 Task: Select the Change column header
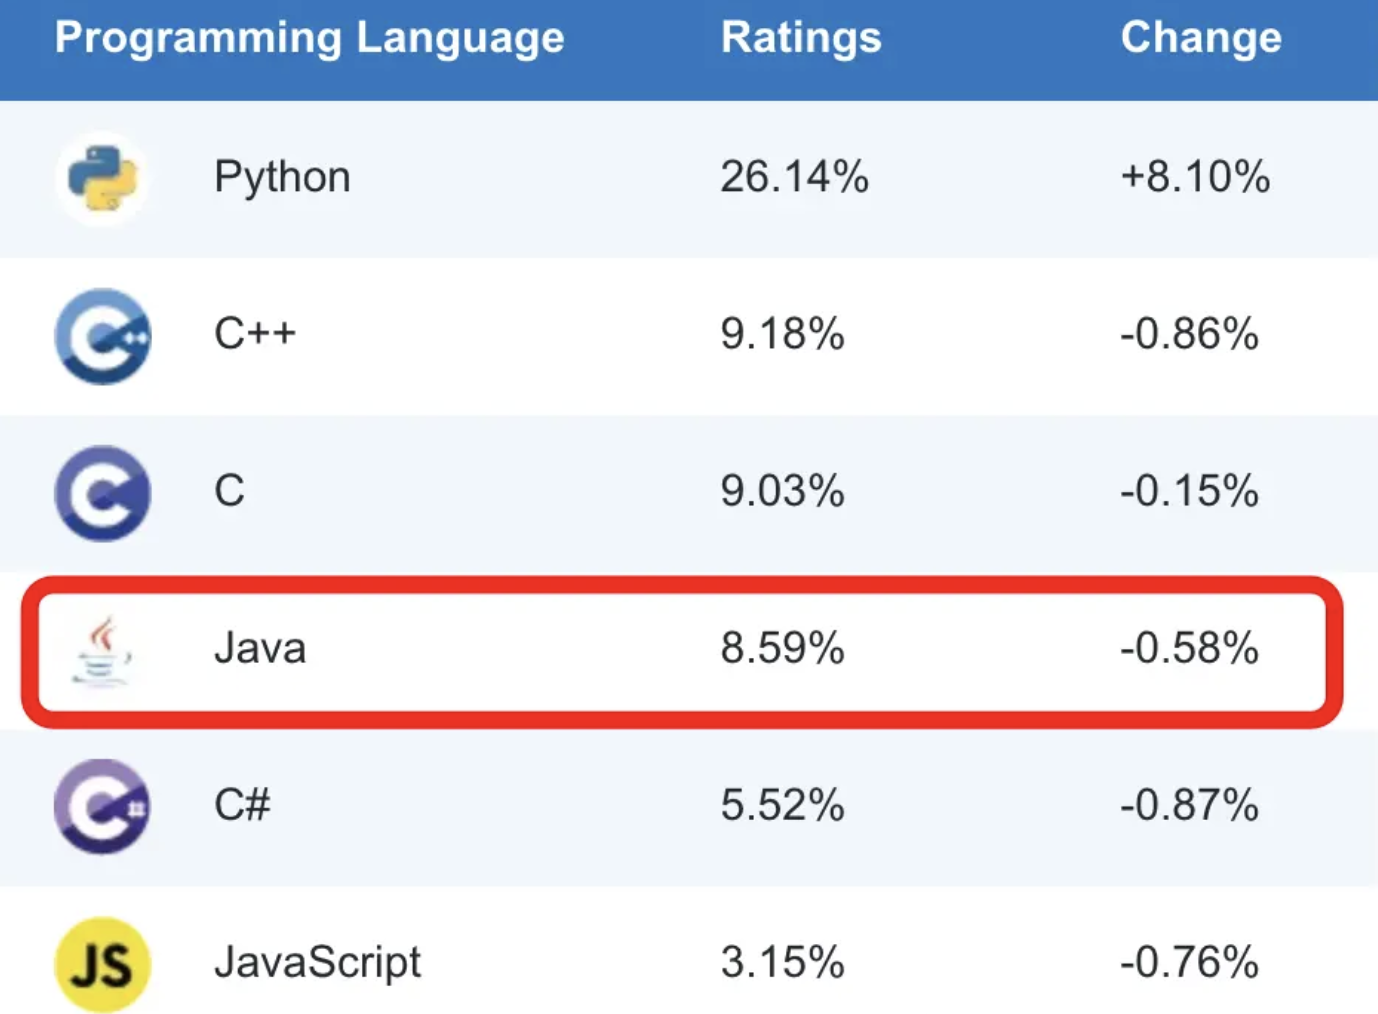(x=1200, y=38)
